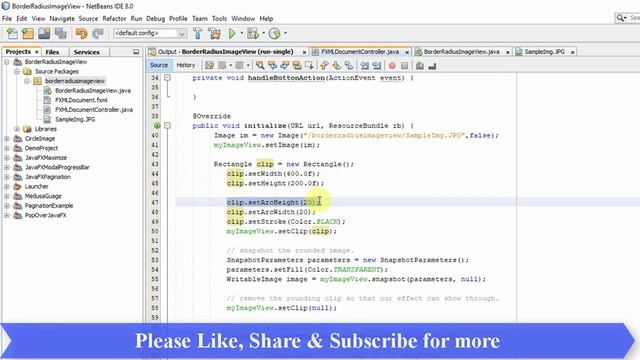640x360 pixels.
Task: Open the BorderRadiusImageView.java editor tab
Action: pos(461,52)
